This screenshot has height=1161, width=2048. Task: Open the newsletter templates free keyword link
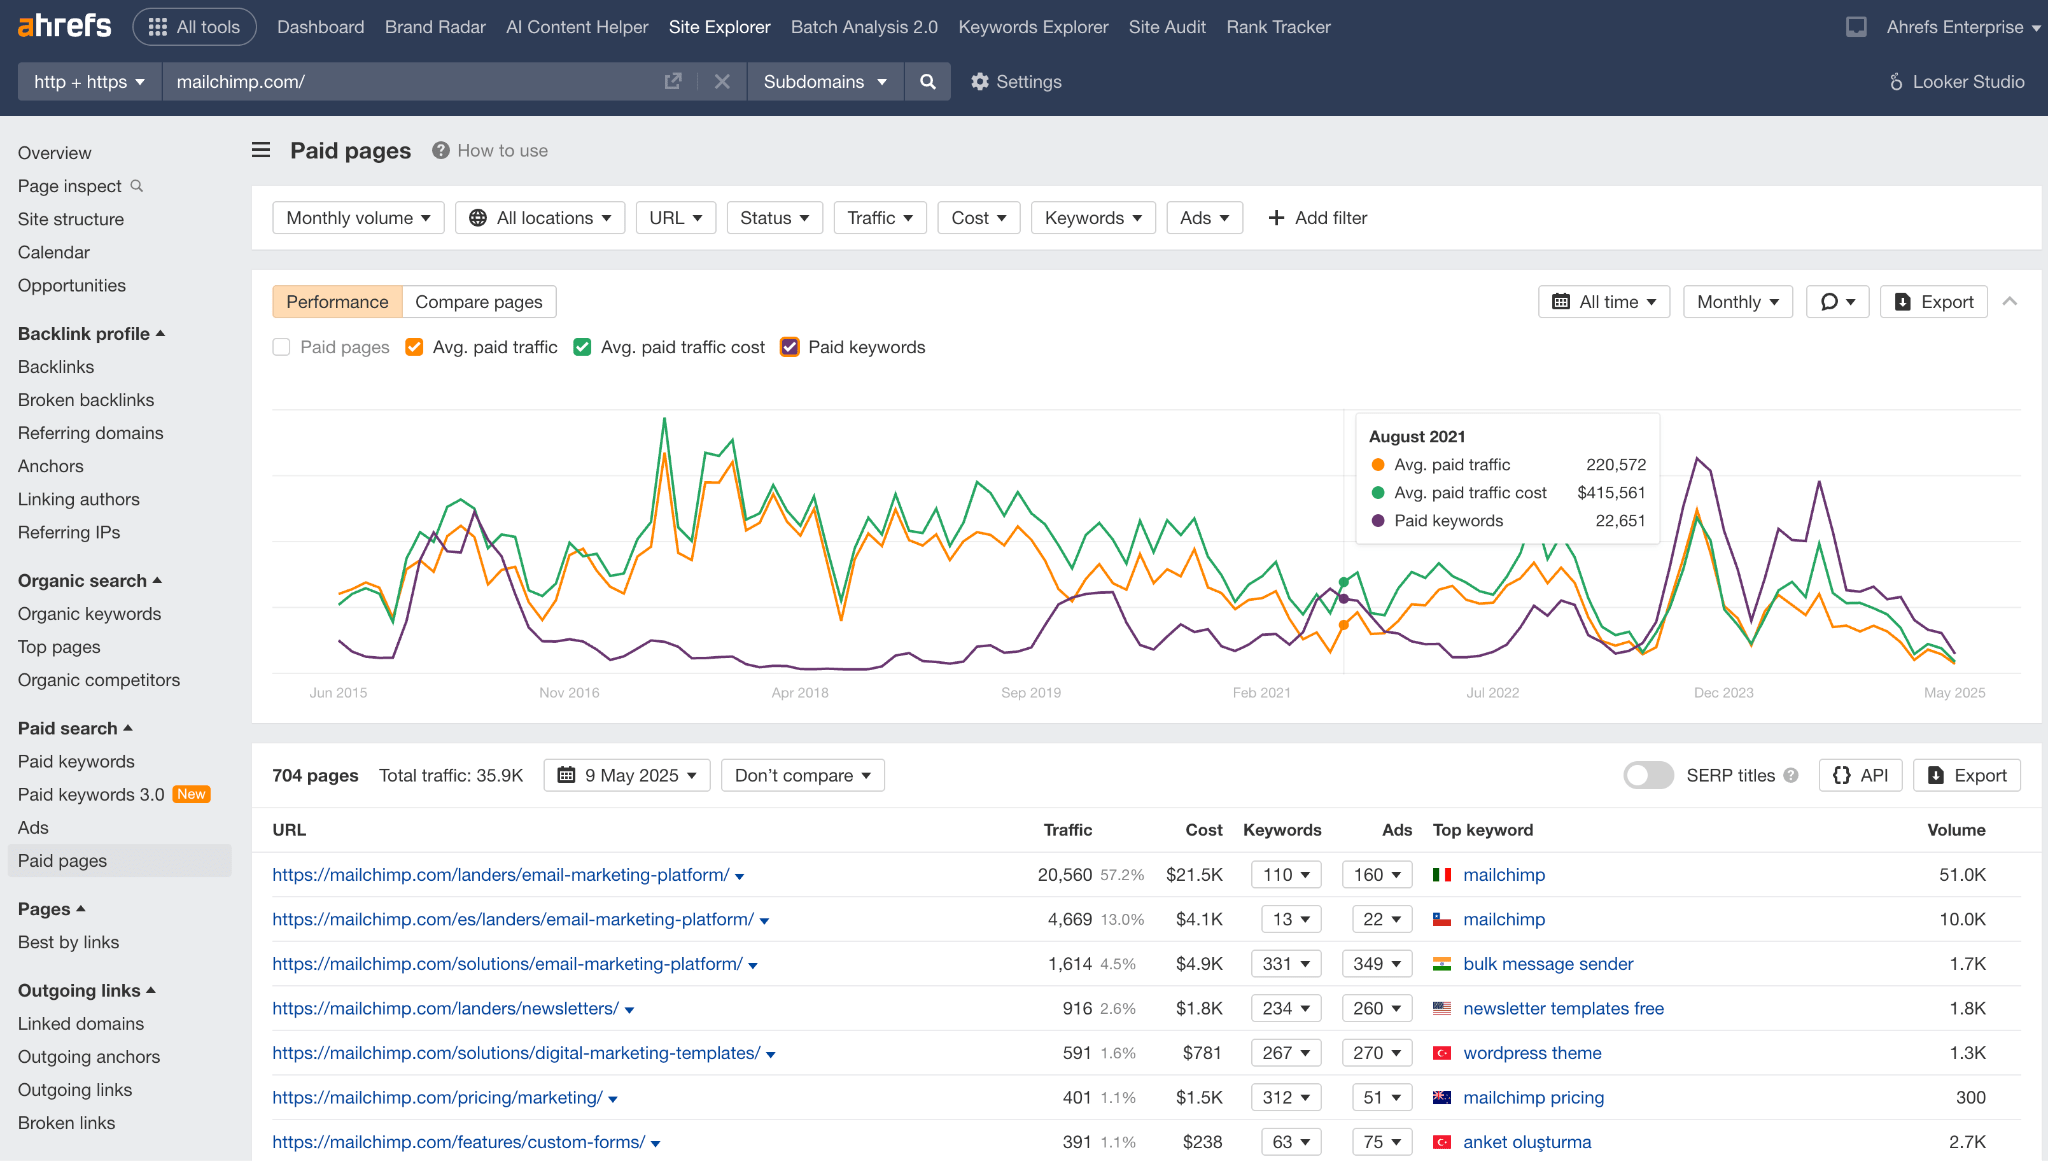click(1563, 1008)
